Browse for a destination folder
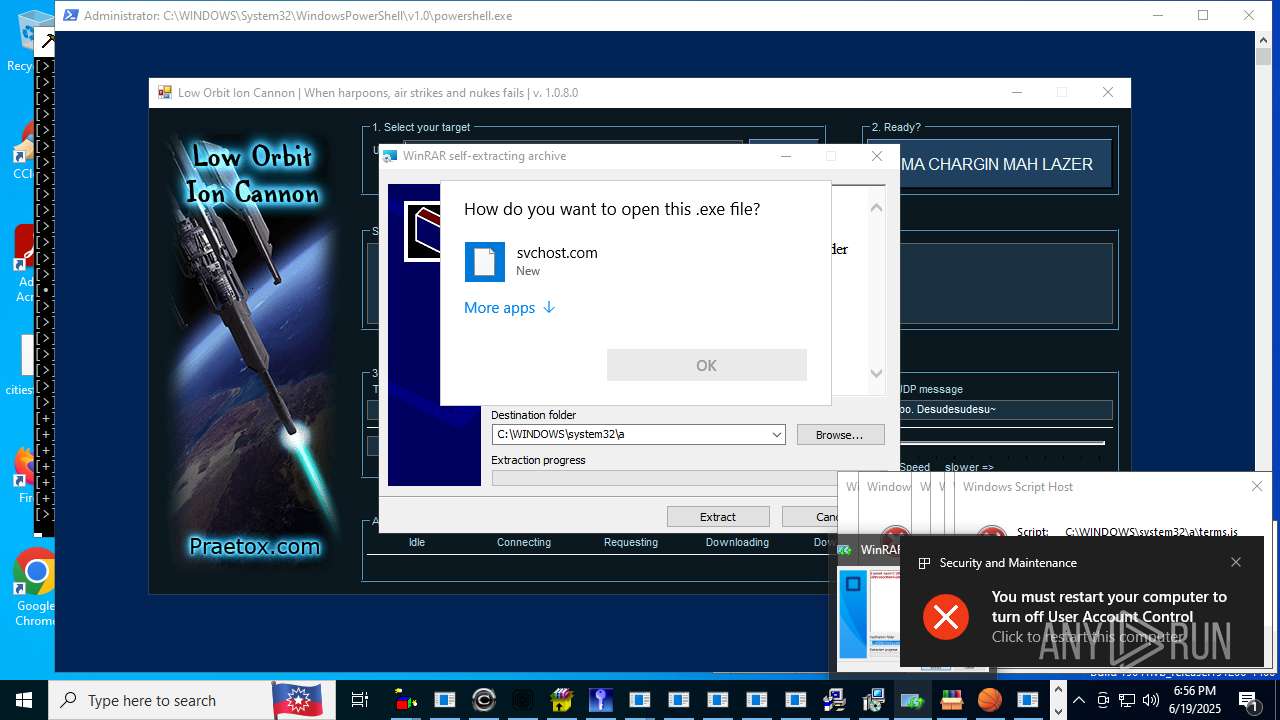Viewport: 1280px width, 720px height. pyautogui.click(x=840, y=435)
